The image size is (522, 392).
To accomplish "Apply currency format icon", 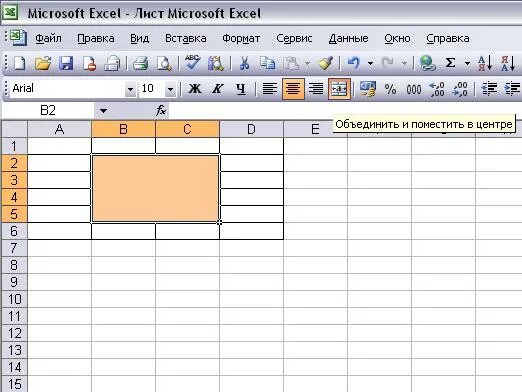I will (367, 89).
